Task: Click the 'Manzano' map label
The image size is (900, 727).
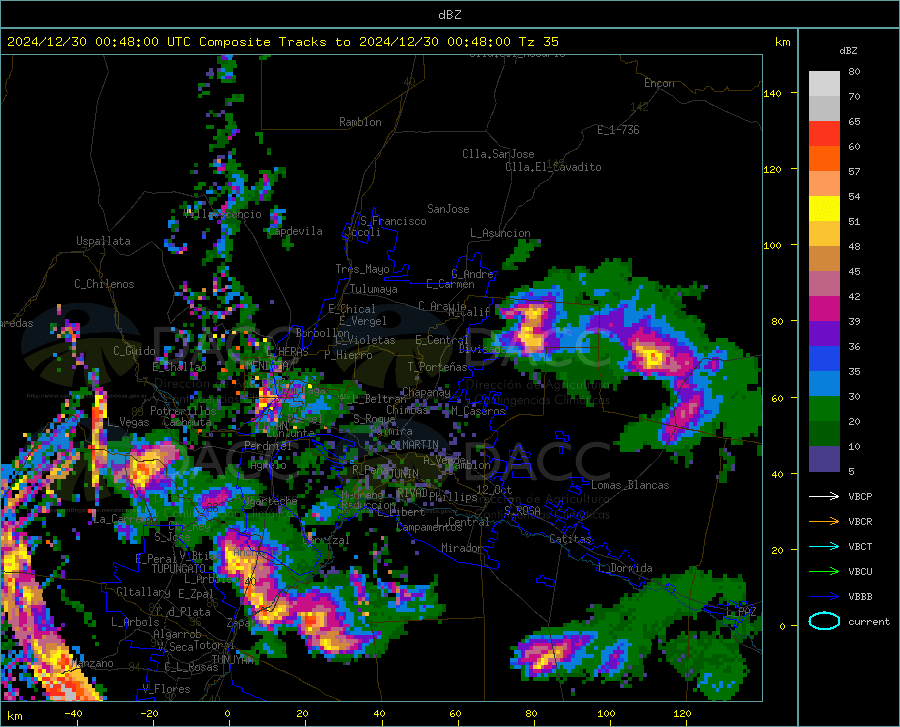Action: tap(92, 663)
